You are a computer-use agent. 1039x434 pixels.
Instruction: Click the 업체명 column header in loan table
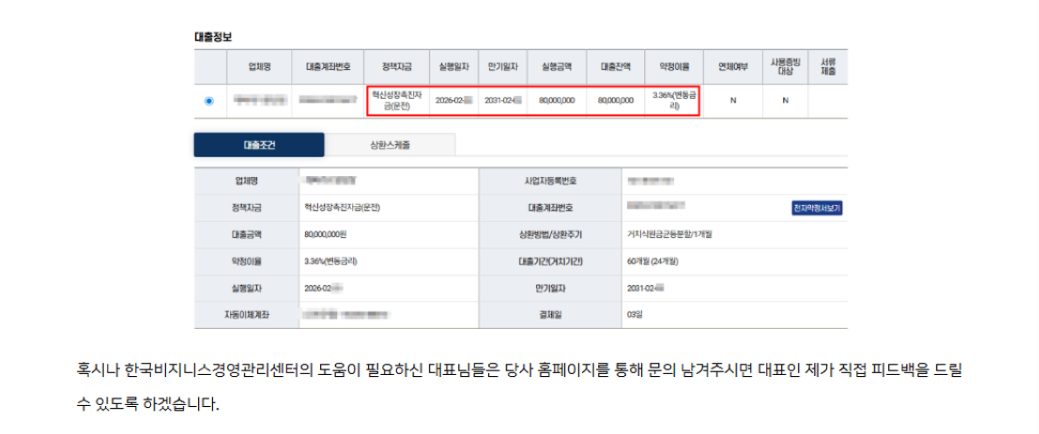(259, 66)
